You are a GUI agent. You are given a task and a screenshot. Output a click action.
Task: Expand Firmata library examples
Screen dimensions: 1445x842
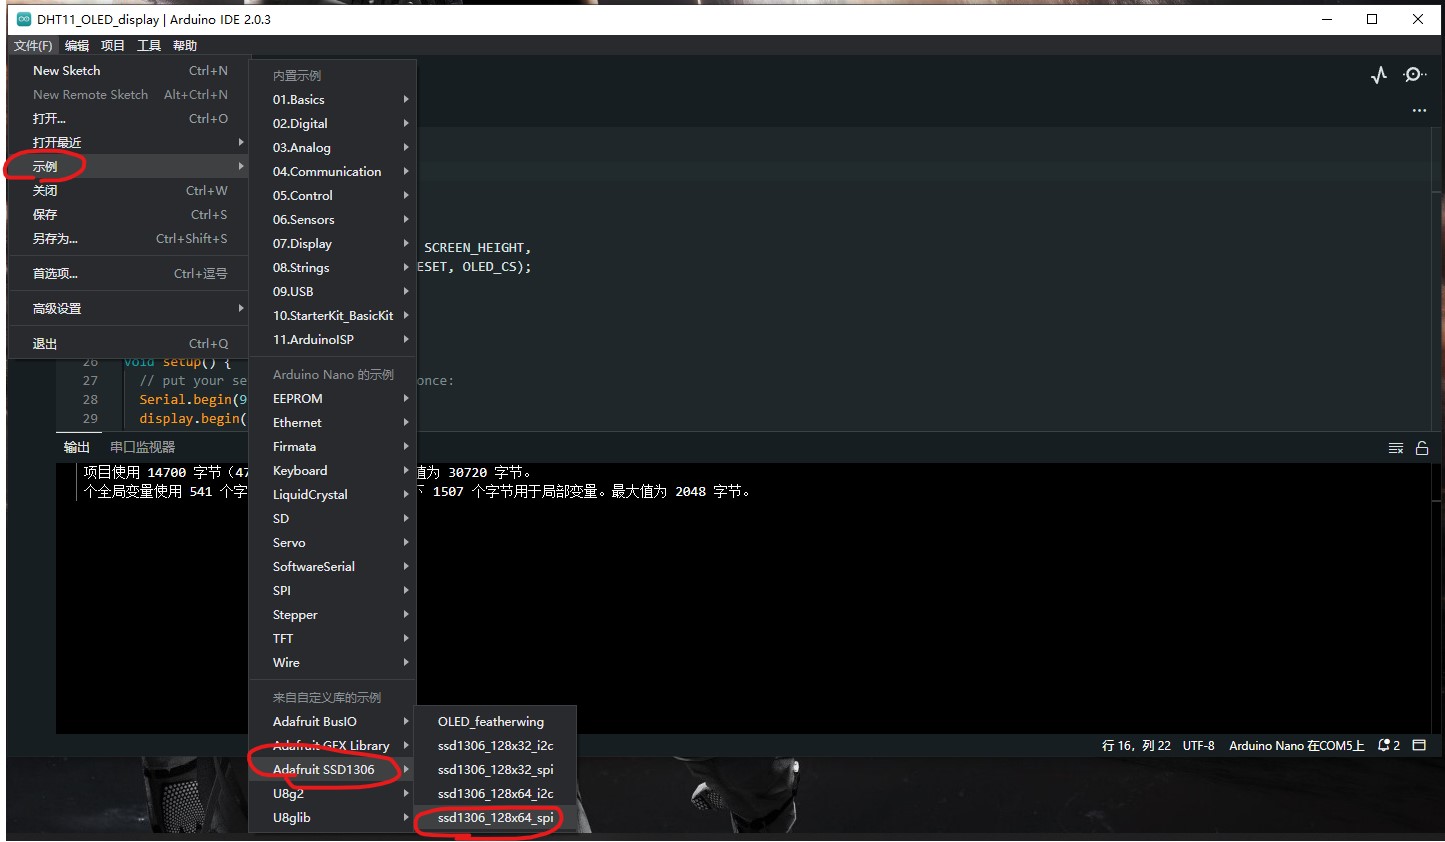click(332, 447)
